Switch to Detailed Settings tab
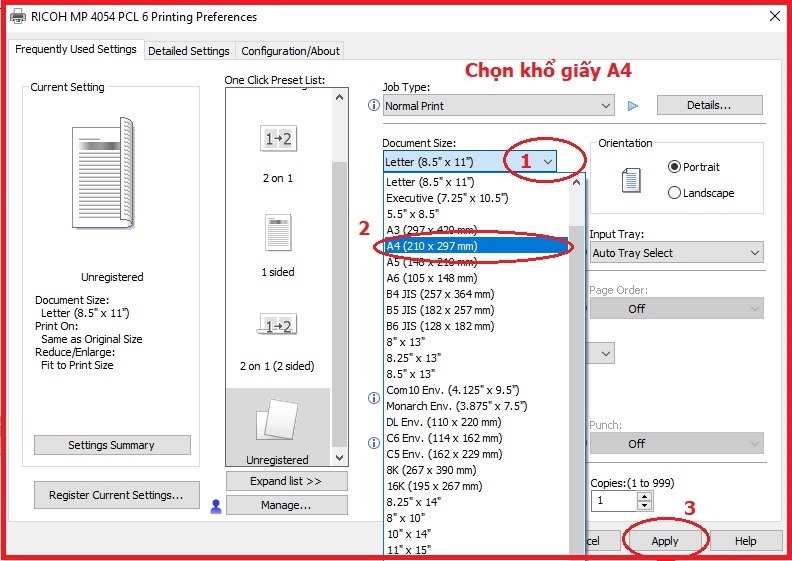The height and width of the screenshot is (561, 792). (x=189, y=51)
